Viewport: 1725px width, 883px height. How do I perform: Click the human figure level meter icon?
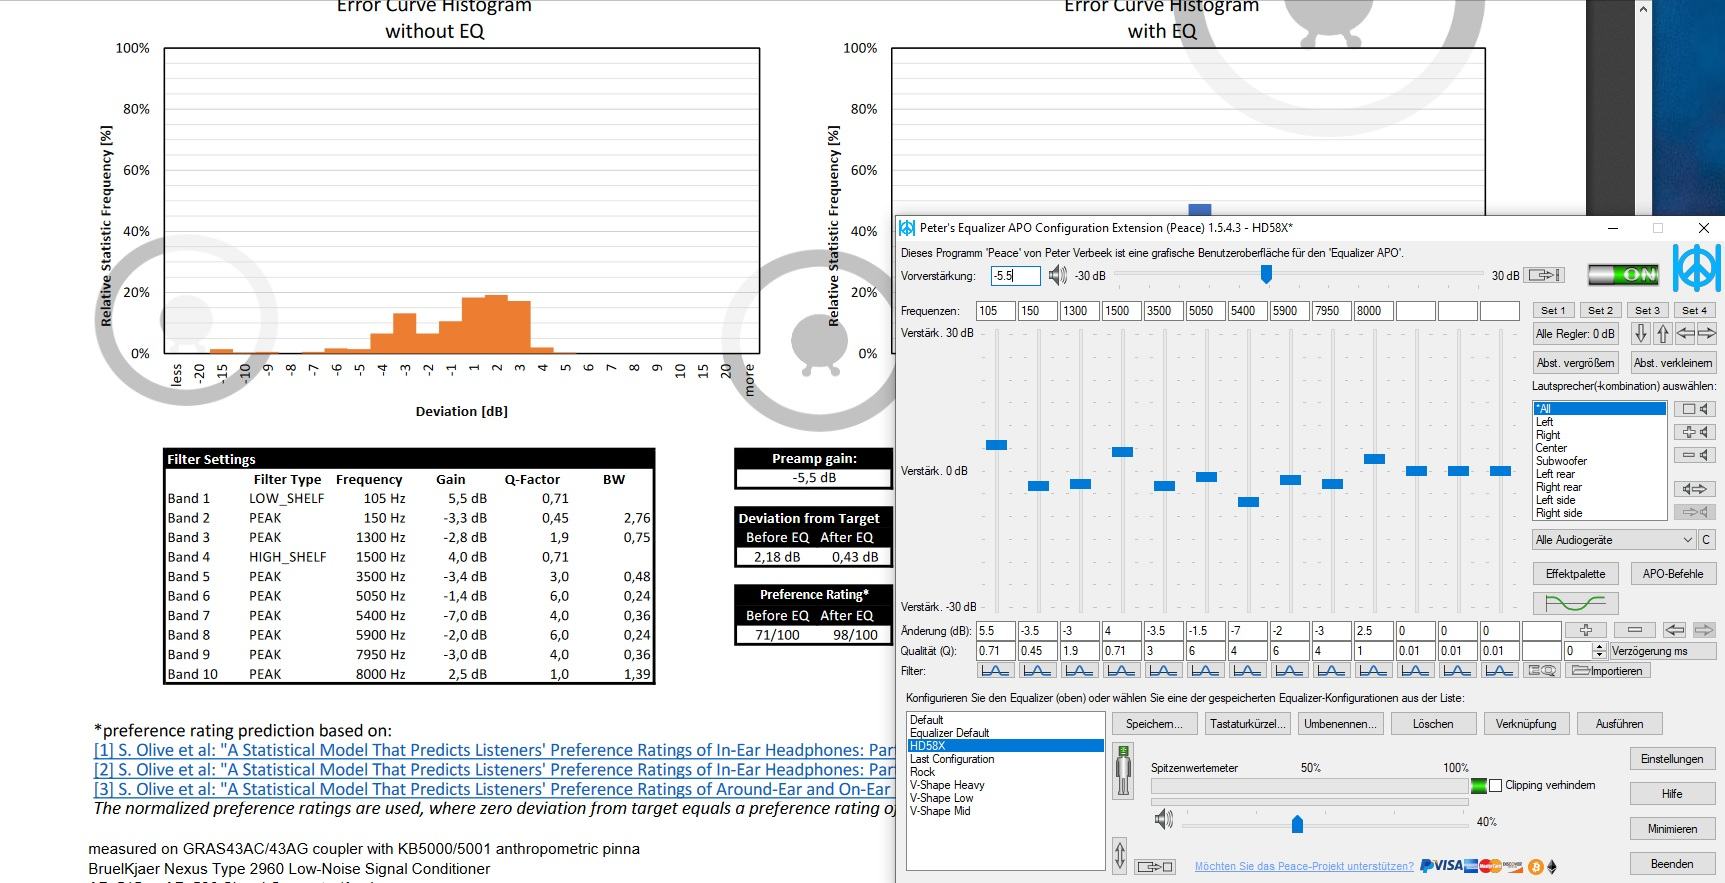[x=1124, y=770]
